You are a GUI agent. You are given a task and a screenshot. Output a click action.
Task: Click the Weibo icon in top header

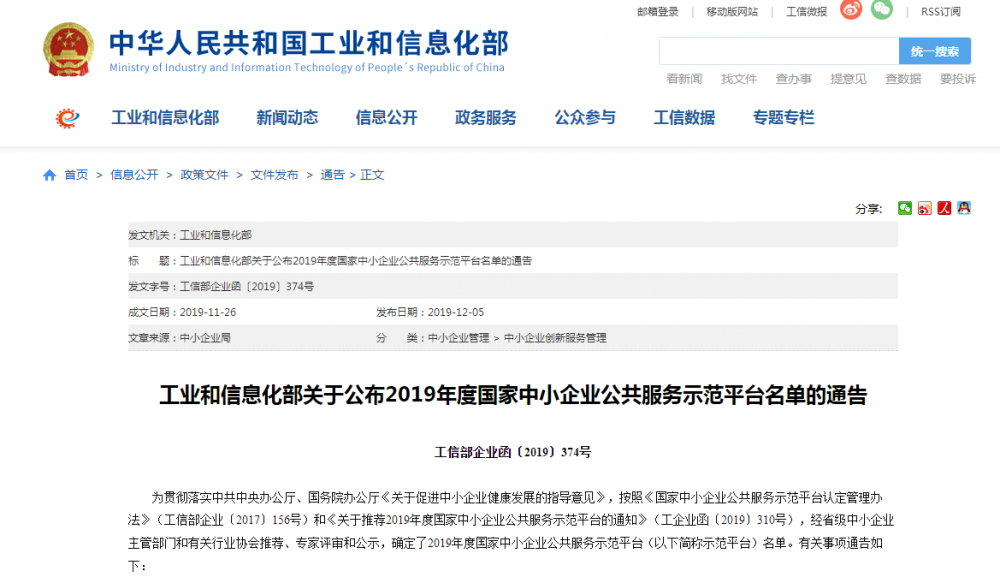click(x=850, y=10)
